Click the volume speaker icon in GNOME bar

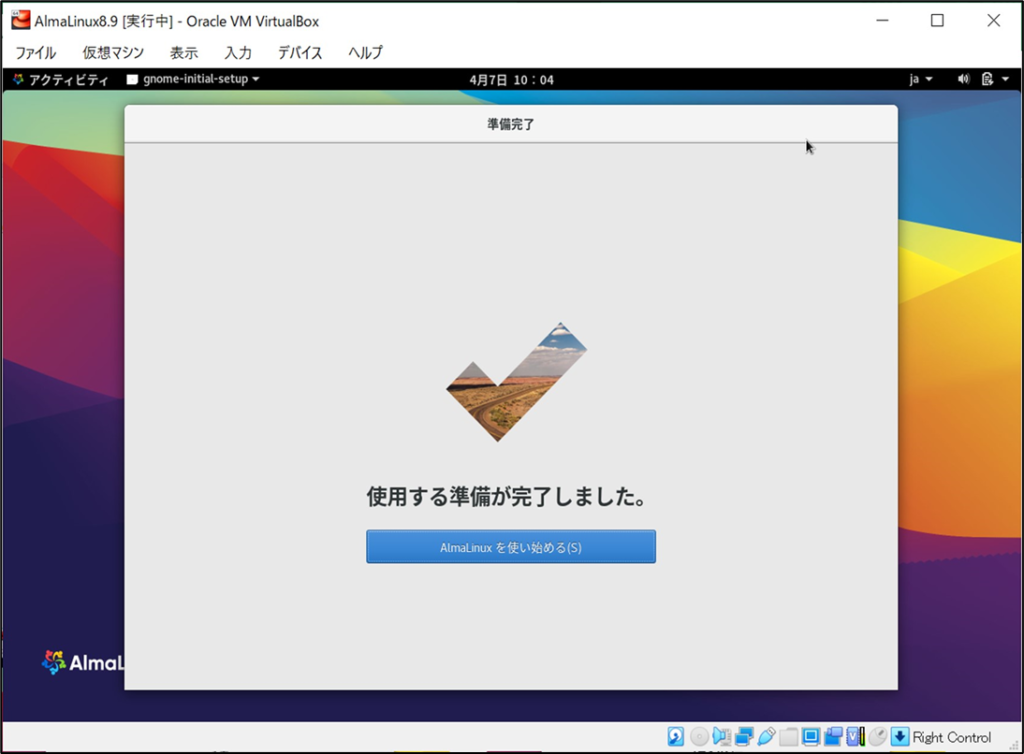(x=963, y=79)
